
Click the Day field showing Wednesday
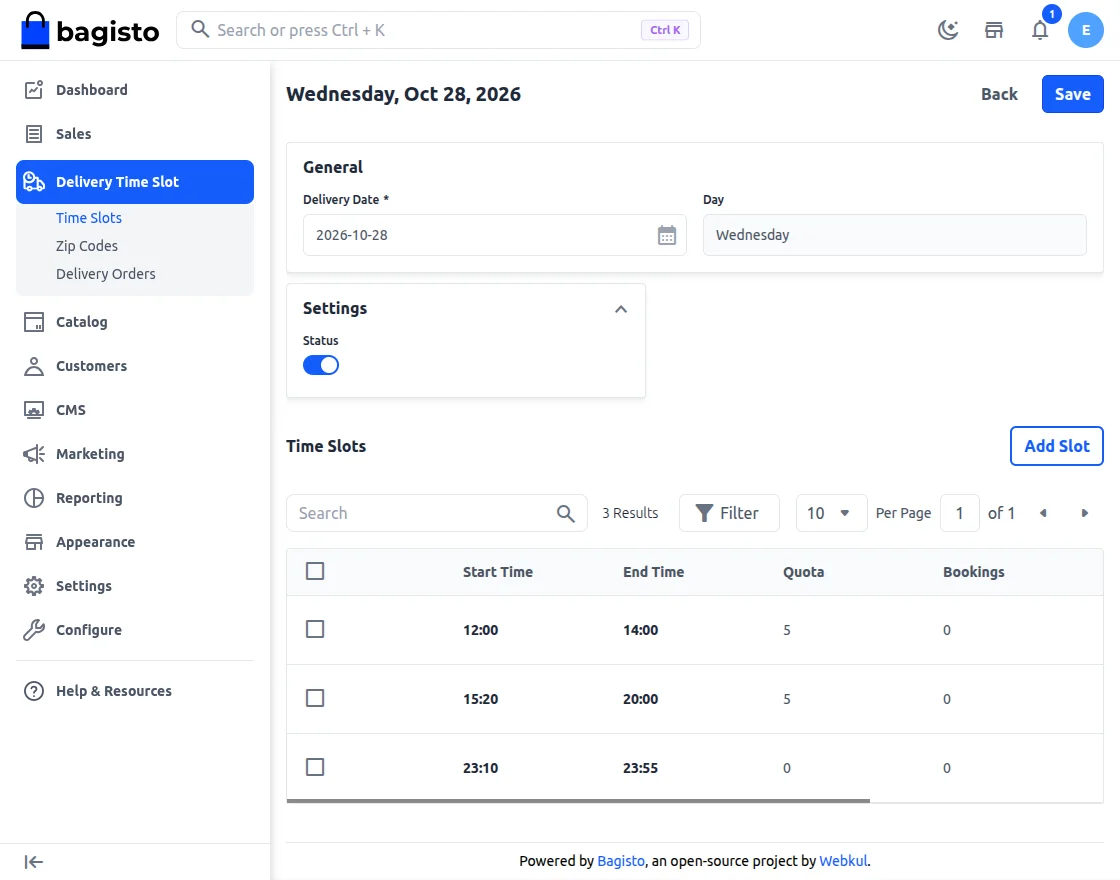coord(894,235)
